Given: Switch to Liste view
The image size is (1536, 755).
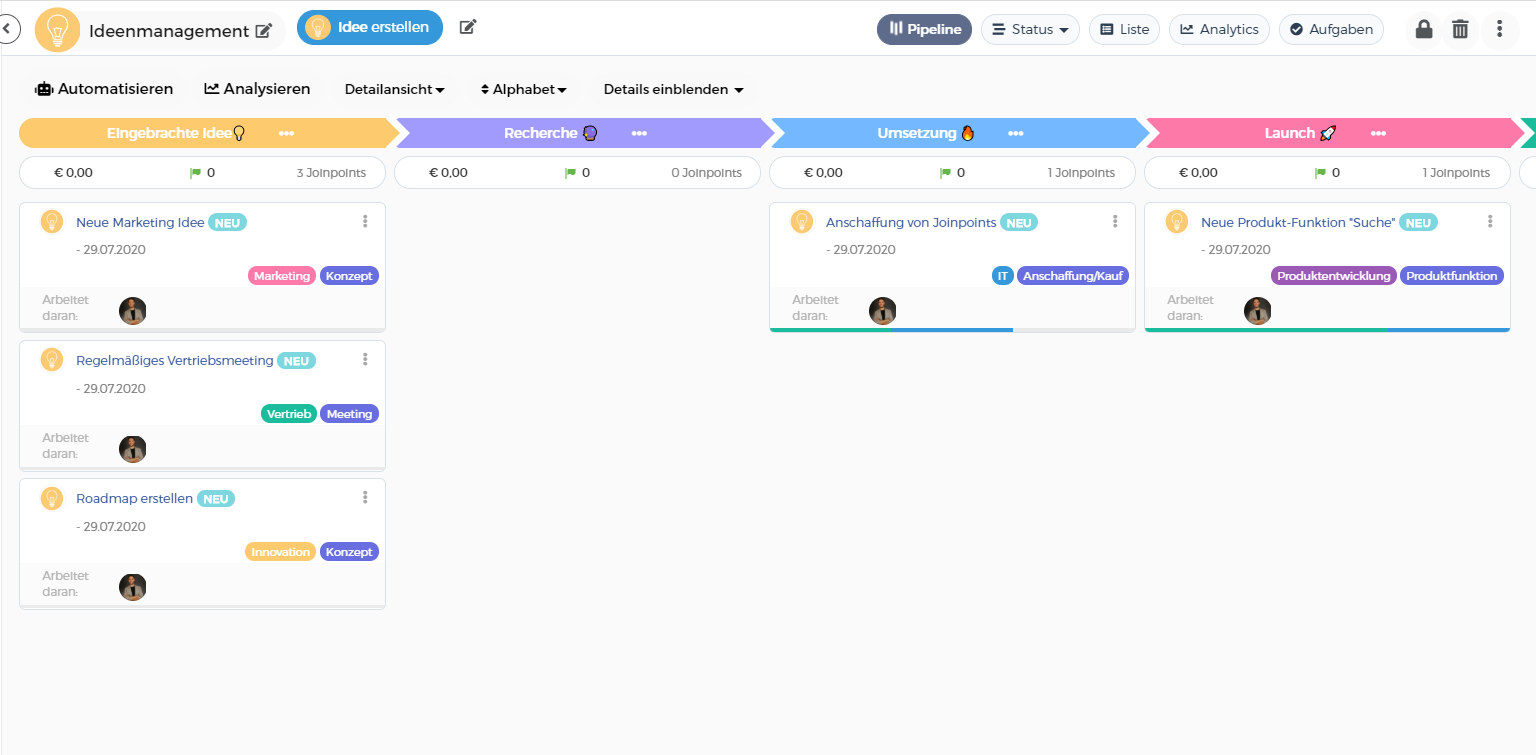Looking at the screenshot, I should (x=1124, y=29).
